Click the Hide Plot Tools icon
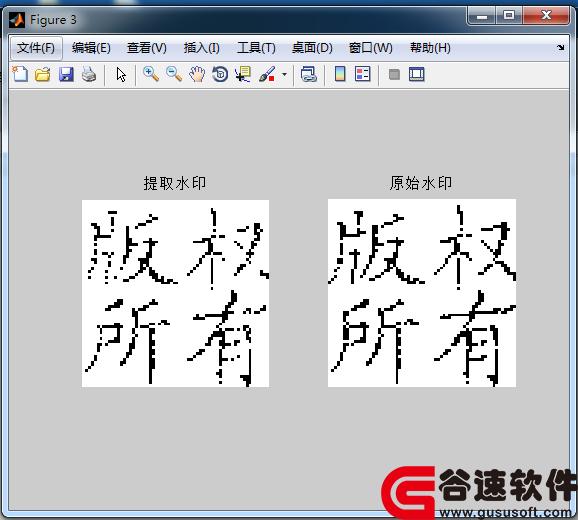The height and width of the screenshot is (520, 578). coord(394,75)
